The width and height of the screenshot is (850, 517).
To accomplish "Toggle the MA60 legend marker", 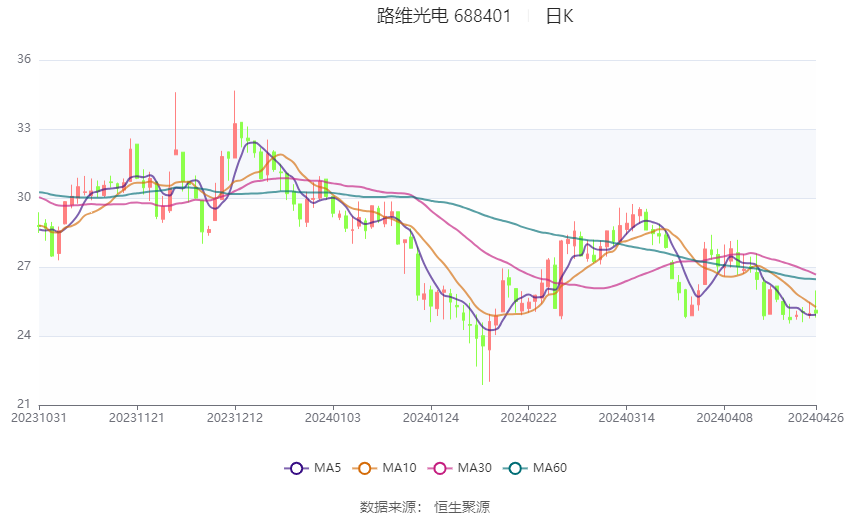I will tap(515, 468).
